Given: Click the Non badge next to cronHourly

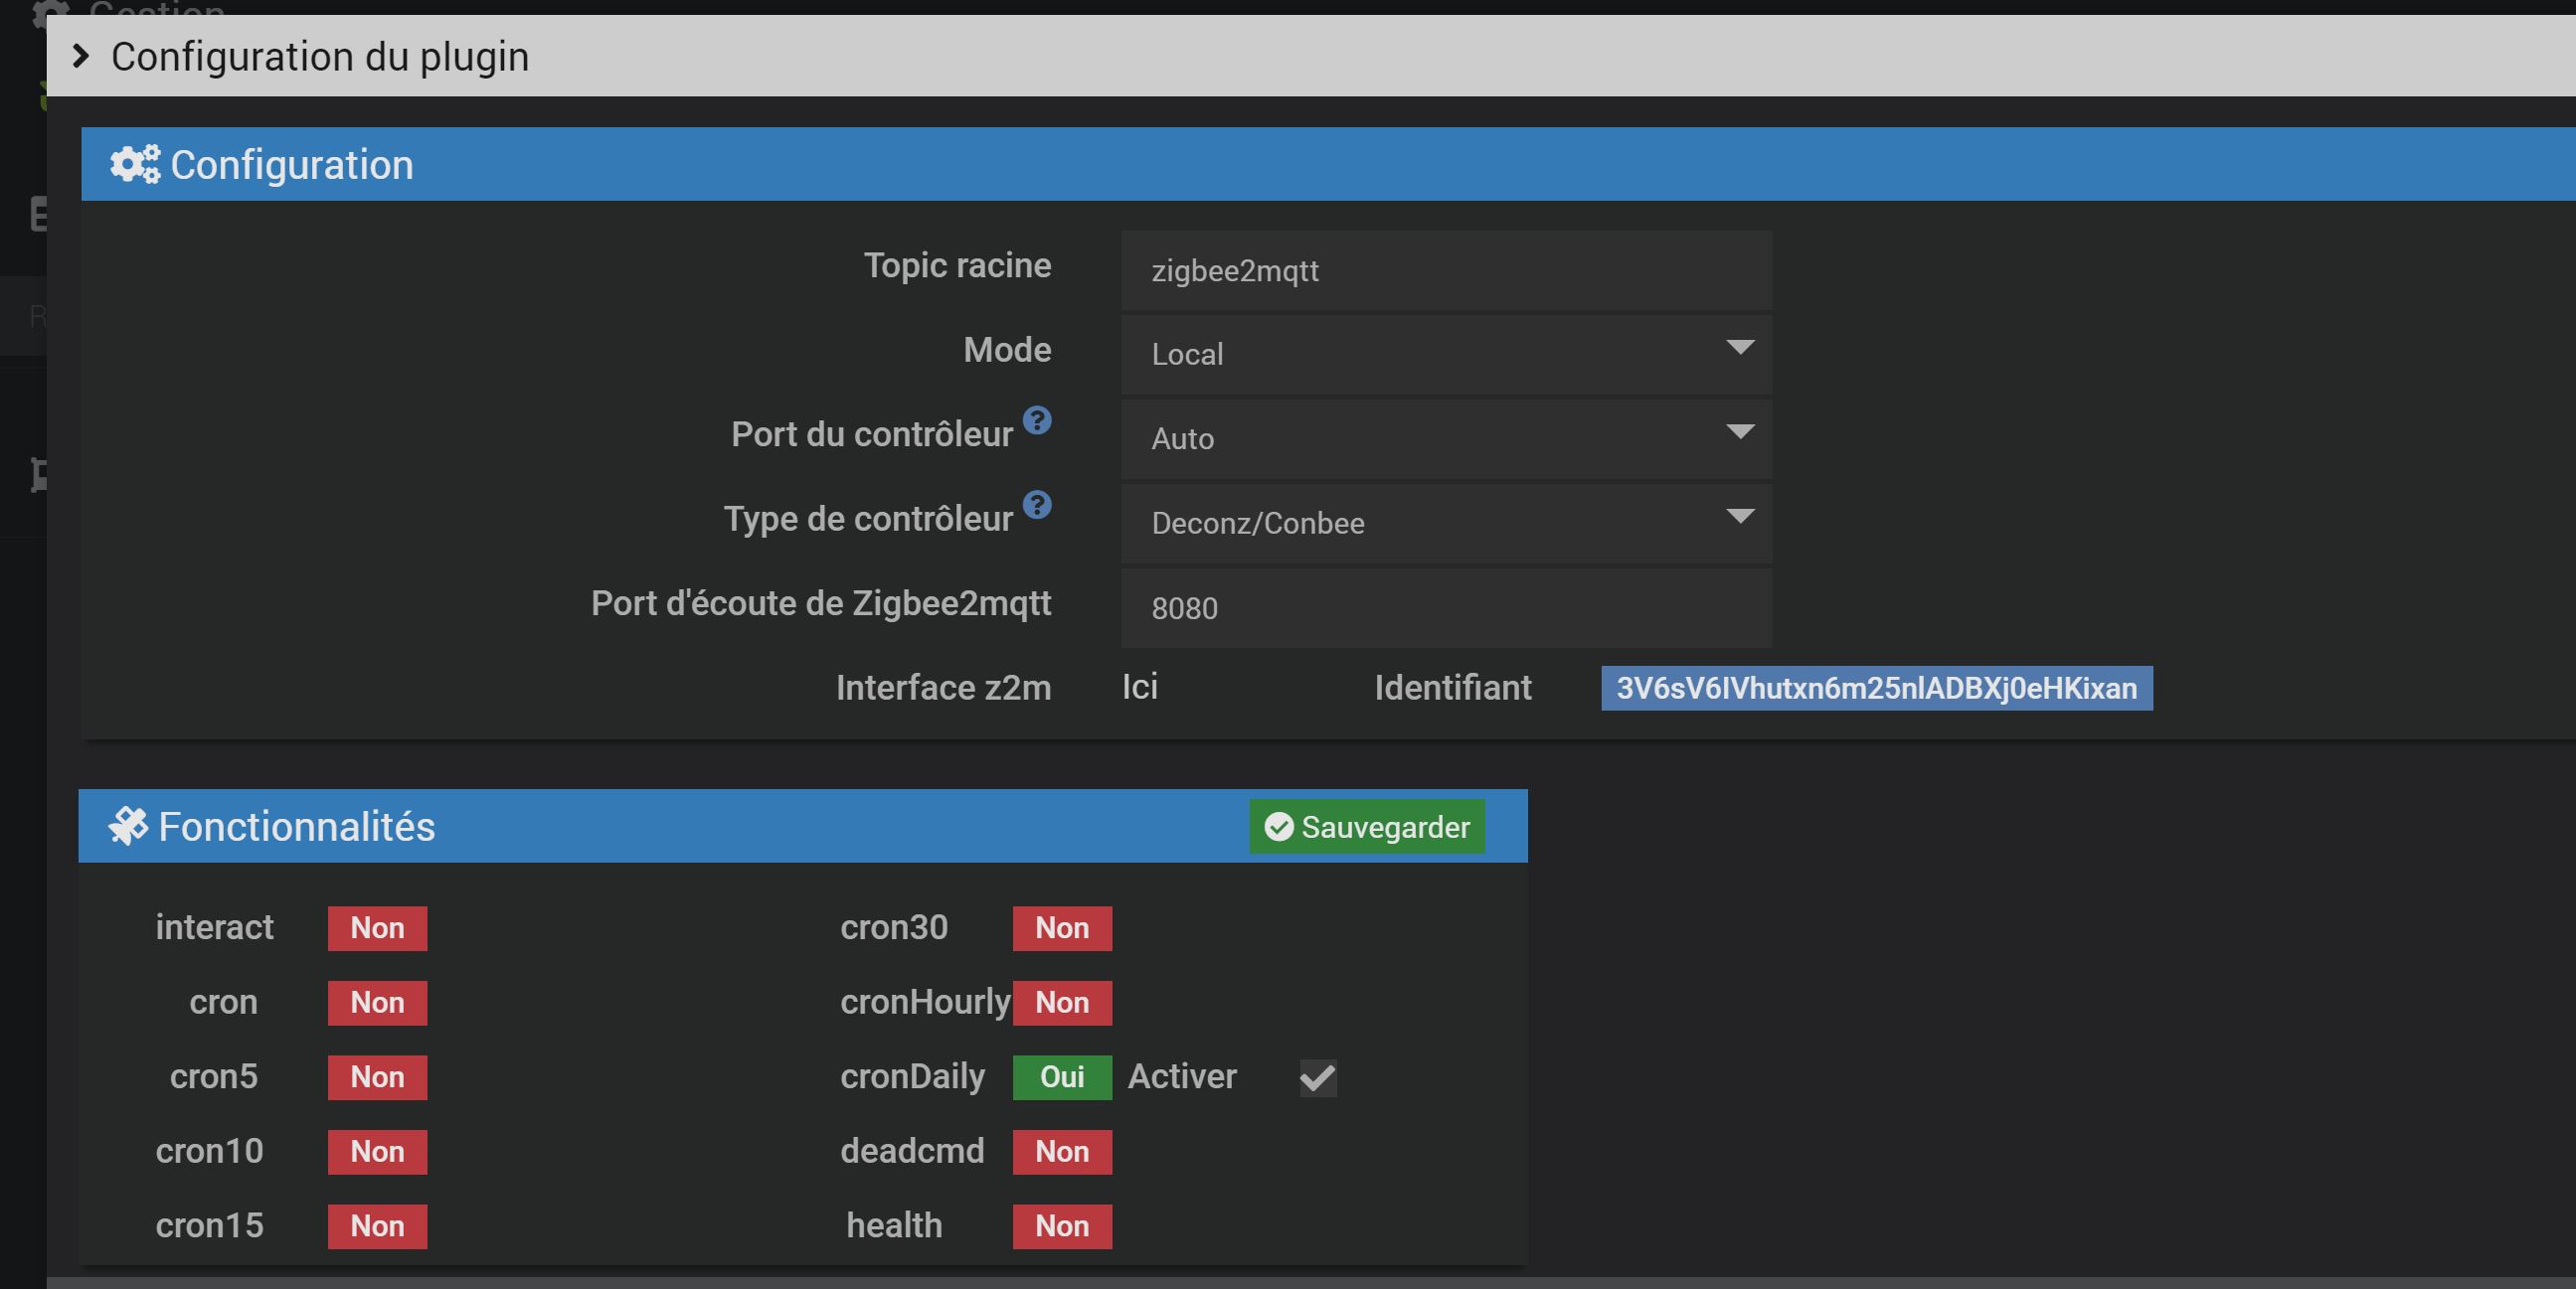Looking at the screenshot, I should (x=1061, y=1003).
